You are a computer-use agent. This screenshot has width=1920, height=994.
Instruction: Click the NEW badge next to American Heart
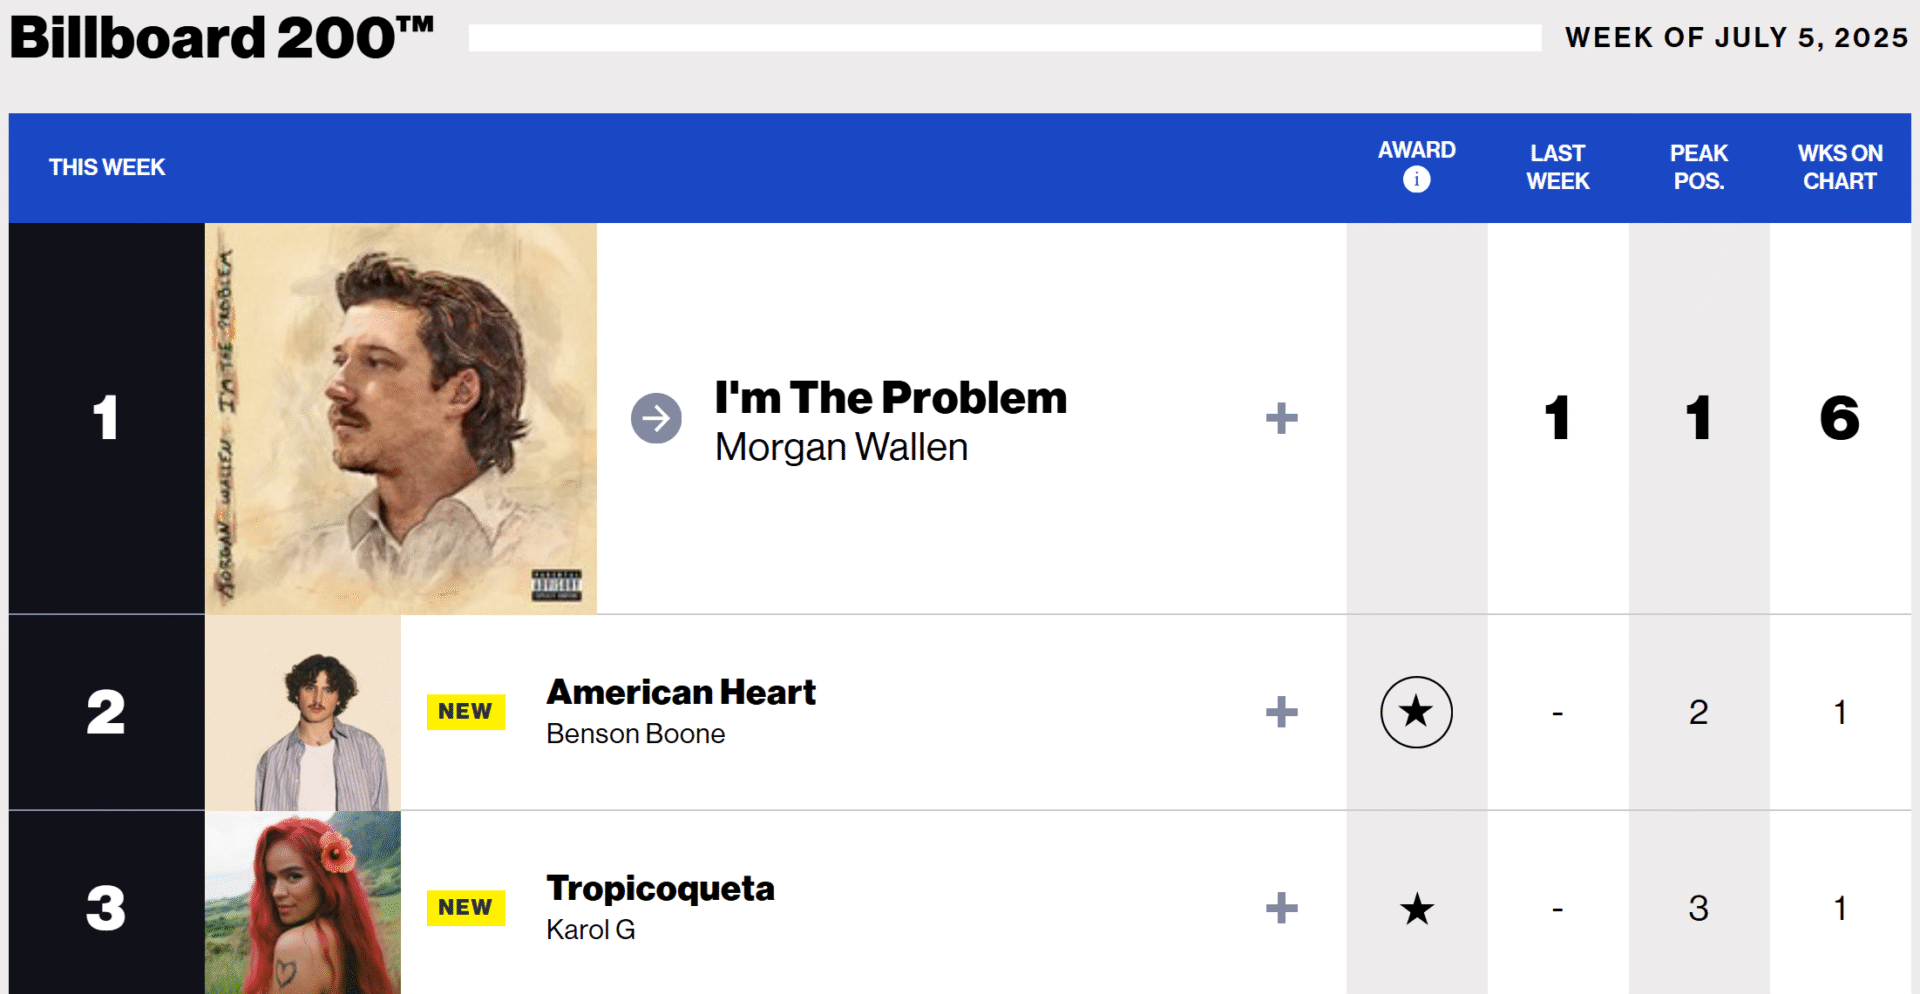pyautogui.click(x=466, y=712)
